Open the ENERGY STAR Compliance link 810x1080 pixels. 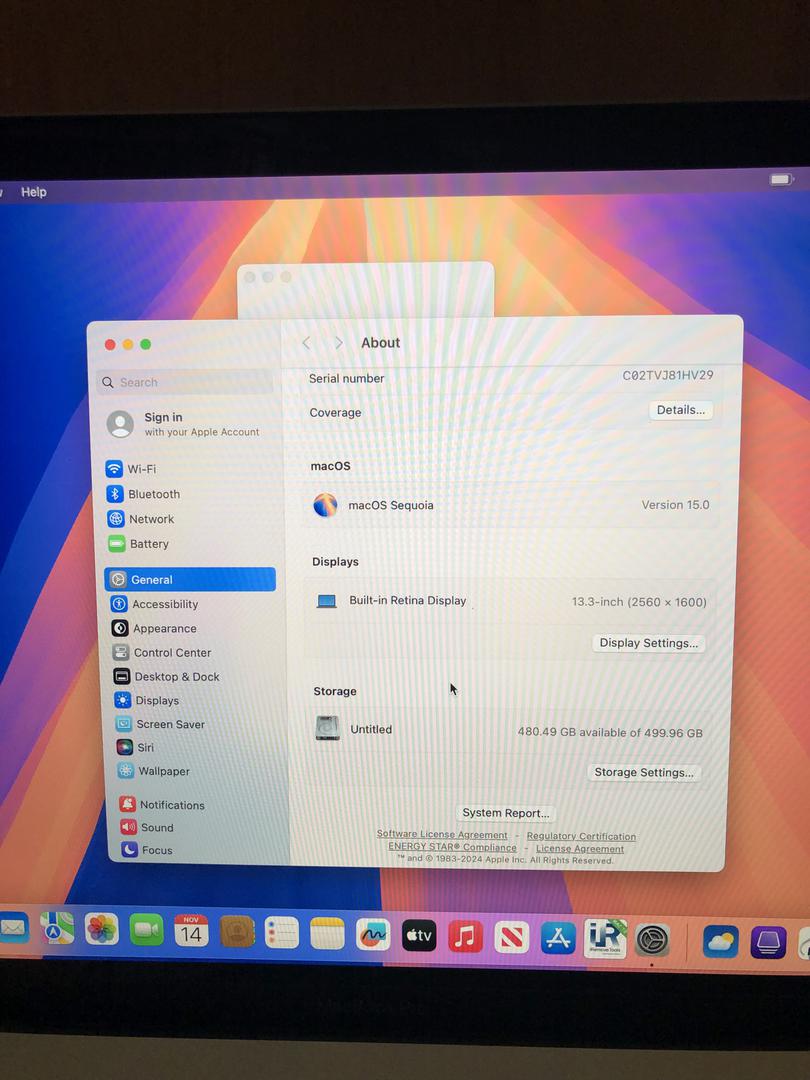coord(452,847)
